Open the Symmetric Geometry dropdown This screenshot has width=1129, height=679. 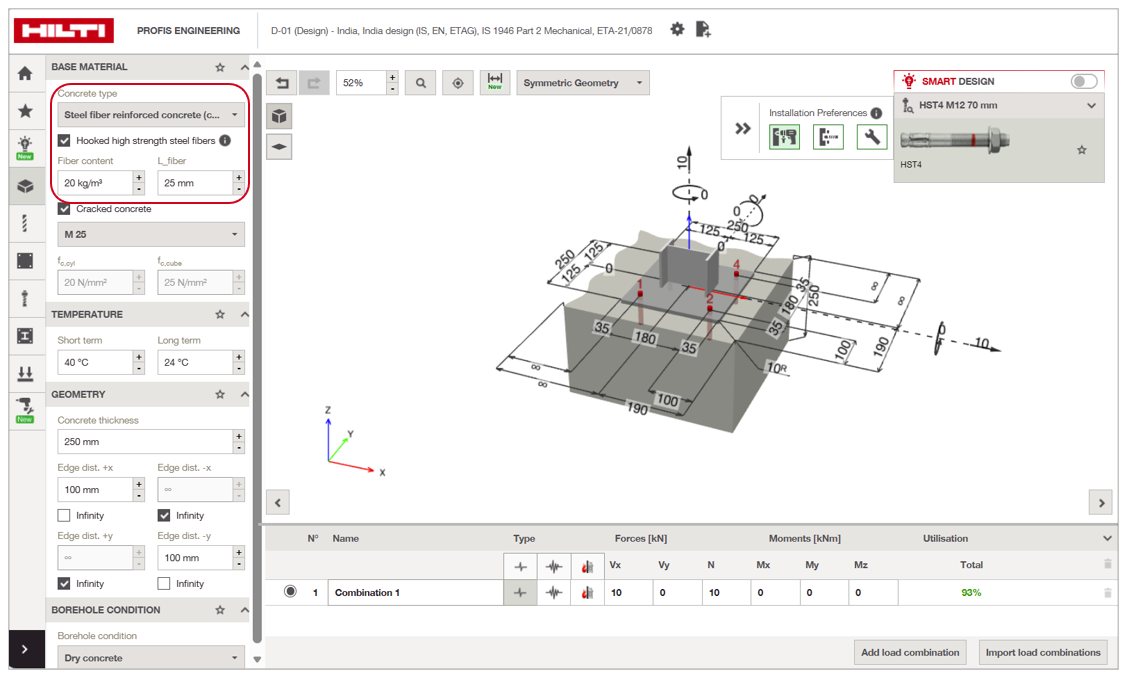[583, 83]
